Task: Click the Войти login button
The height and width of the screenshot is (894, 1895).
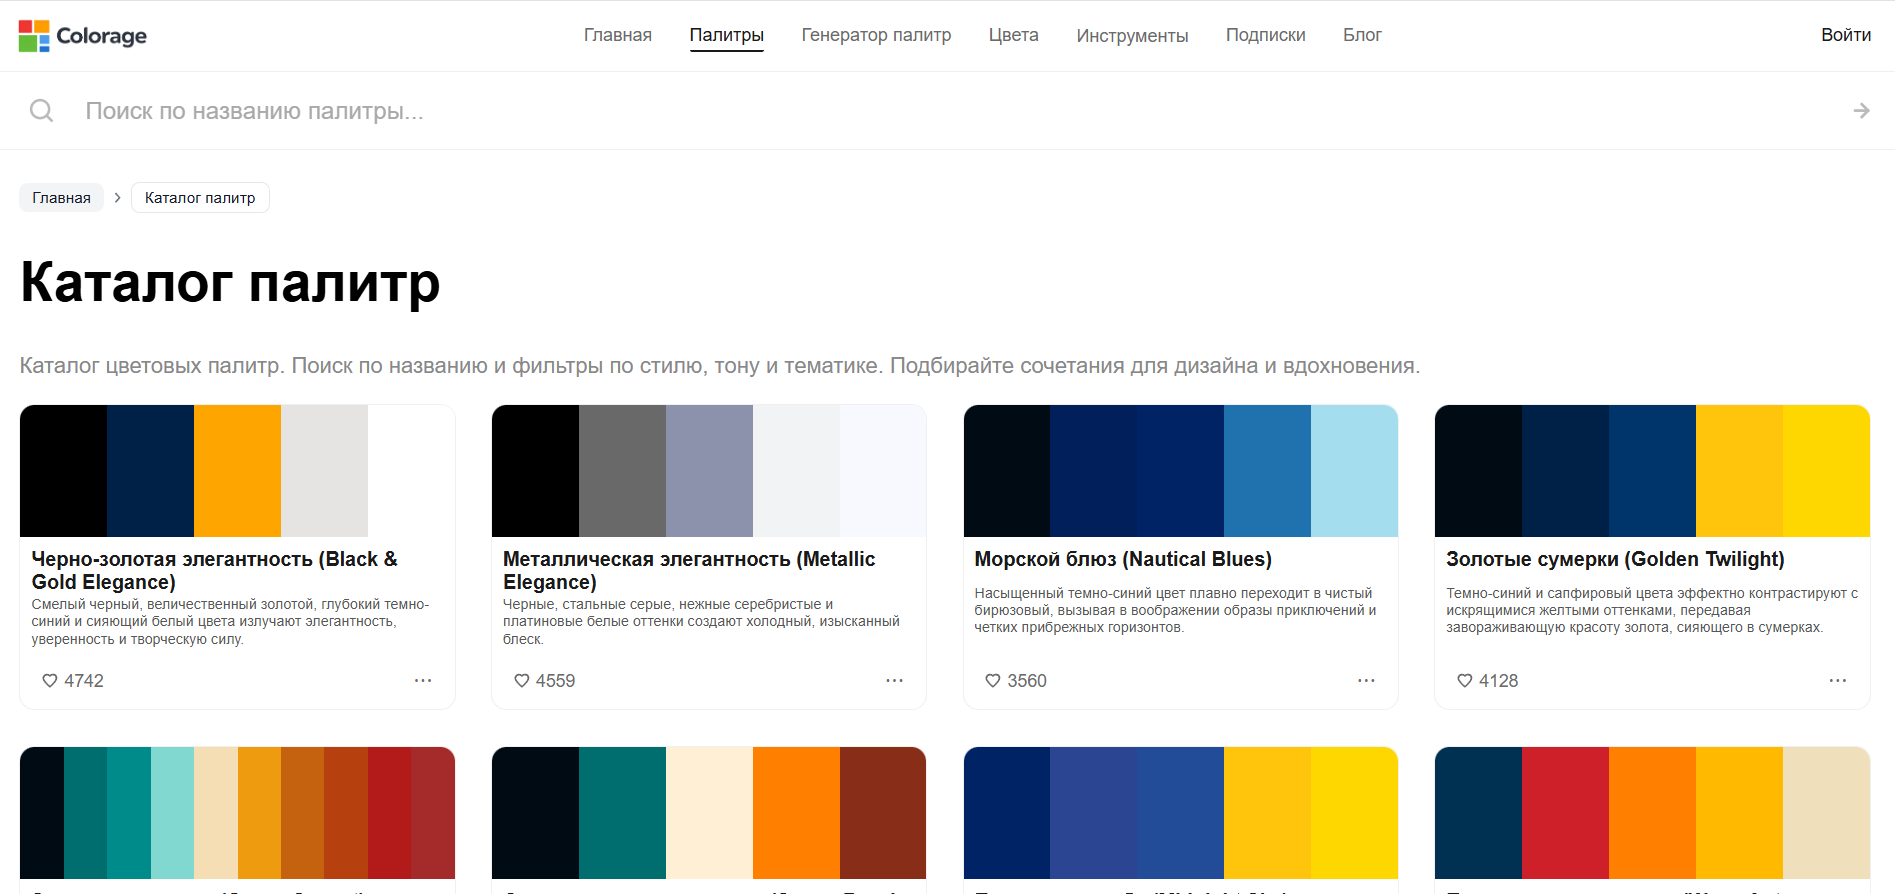Action: [x=1846, y=35]
